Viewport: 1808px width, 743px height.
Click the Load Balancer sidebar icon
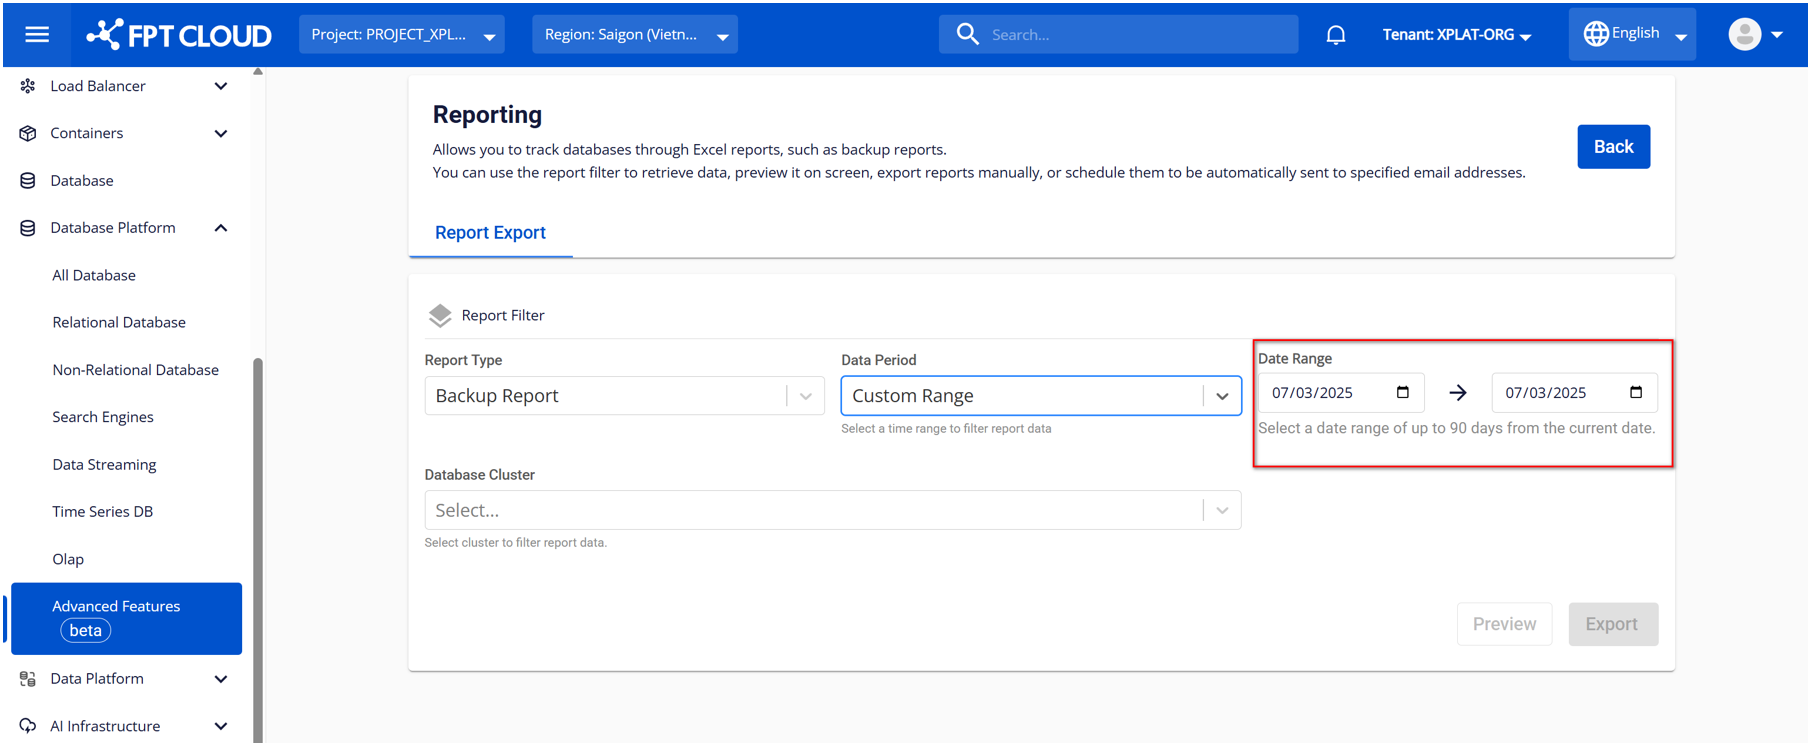[28, 86]
